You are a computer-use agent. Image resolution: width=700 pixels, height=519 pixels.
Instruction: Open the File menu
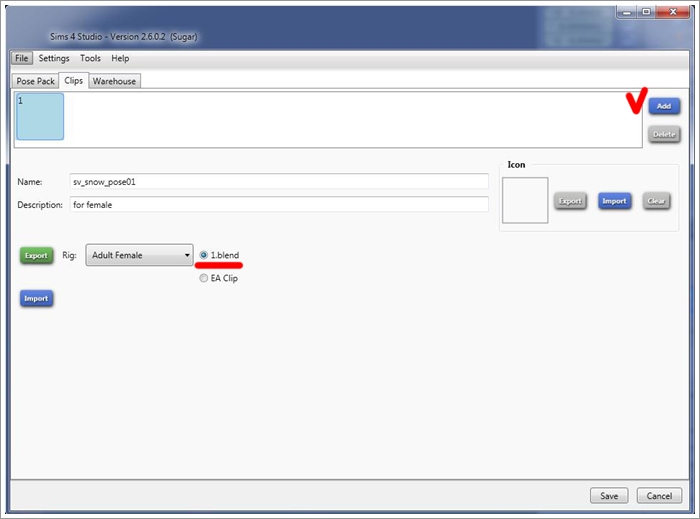[x=22, y=59]
